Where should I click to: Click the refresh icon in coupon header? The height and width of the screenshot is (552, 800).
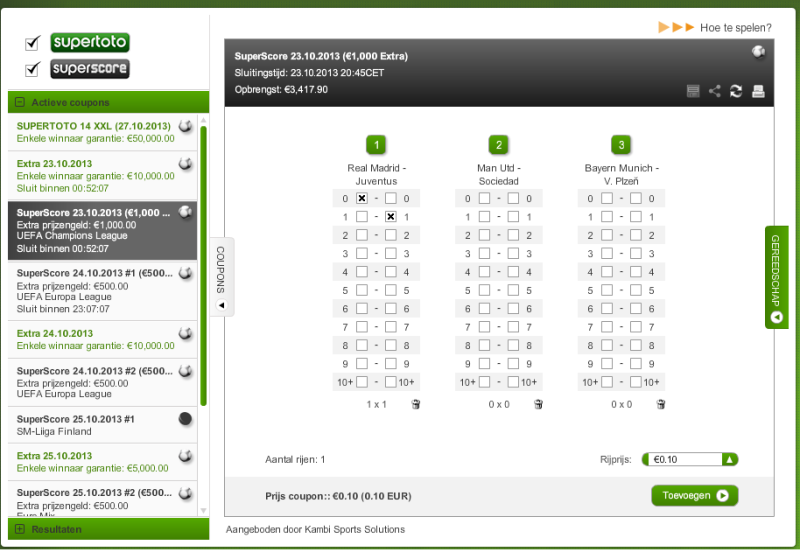point(736,91)
